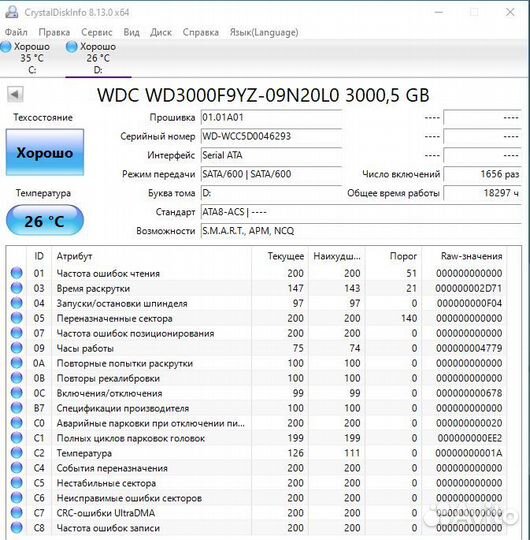
Task: Click status icon for Спецификации производителя
Action: pyautogui.click(x=17, y=408)
